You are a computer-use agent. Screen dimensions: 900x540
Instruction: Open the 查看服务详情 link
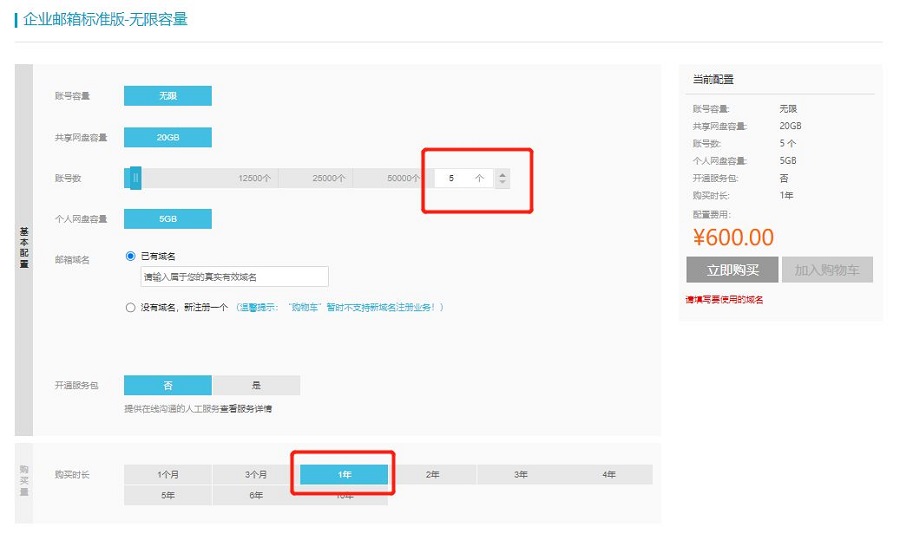coord(246,409)
